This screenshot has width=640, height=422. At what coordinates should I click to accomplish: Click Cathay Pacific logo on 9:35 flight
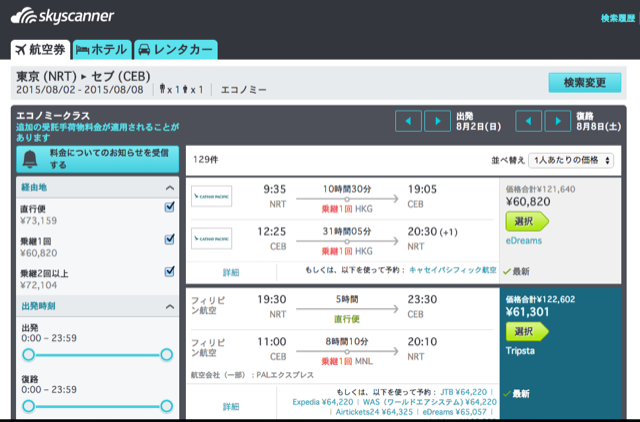pyautogui.click(x=211, y=196)
